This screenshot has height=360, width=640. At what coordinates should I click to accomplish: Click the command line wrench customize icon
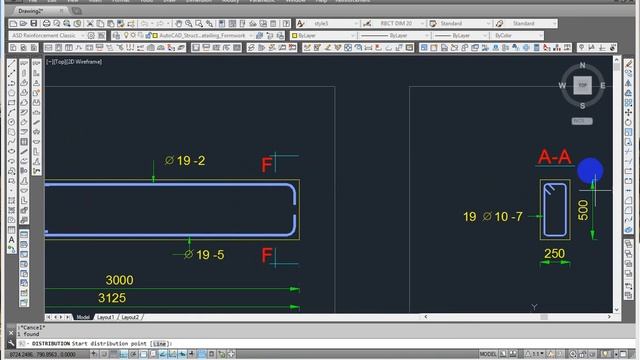(11, 344)
